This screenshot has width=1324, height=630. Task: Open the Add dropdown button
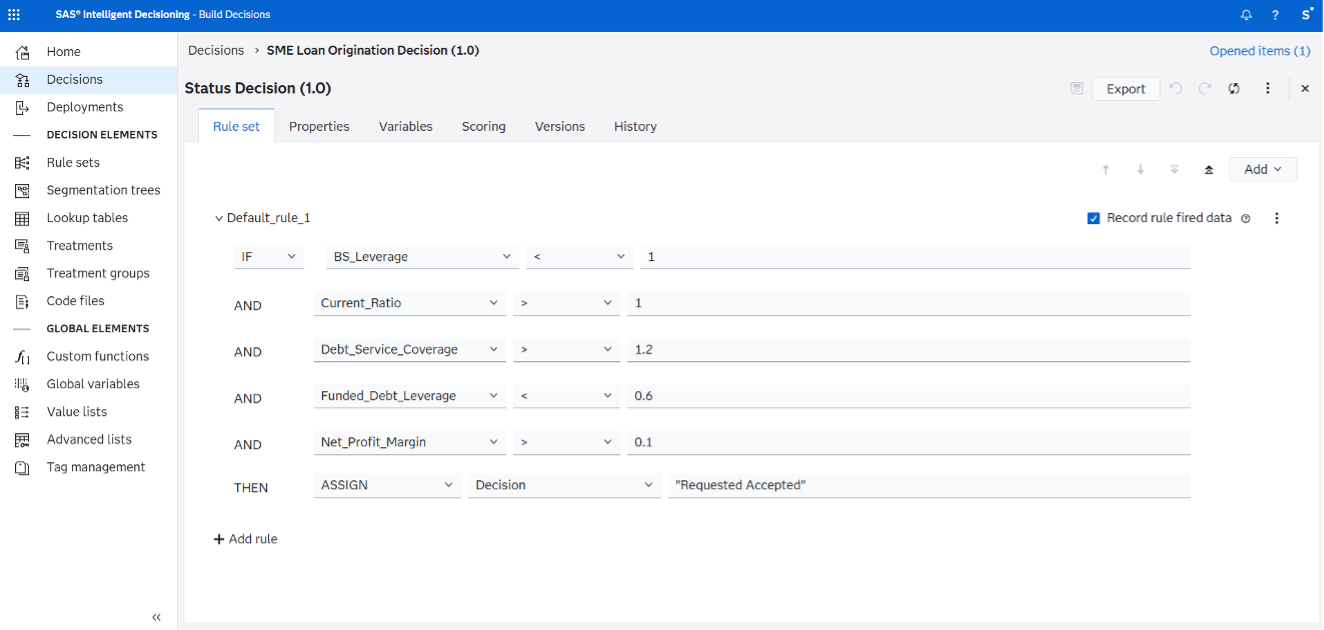(1263, 170)
